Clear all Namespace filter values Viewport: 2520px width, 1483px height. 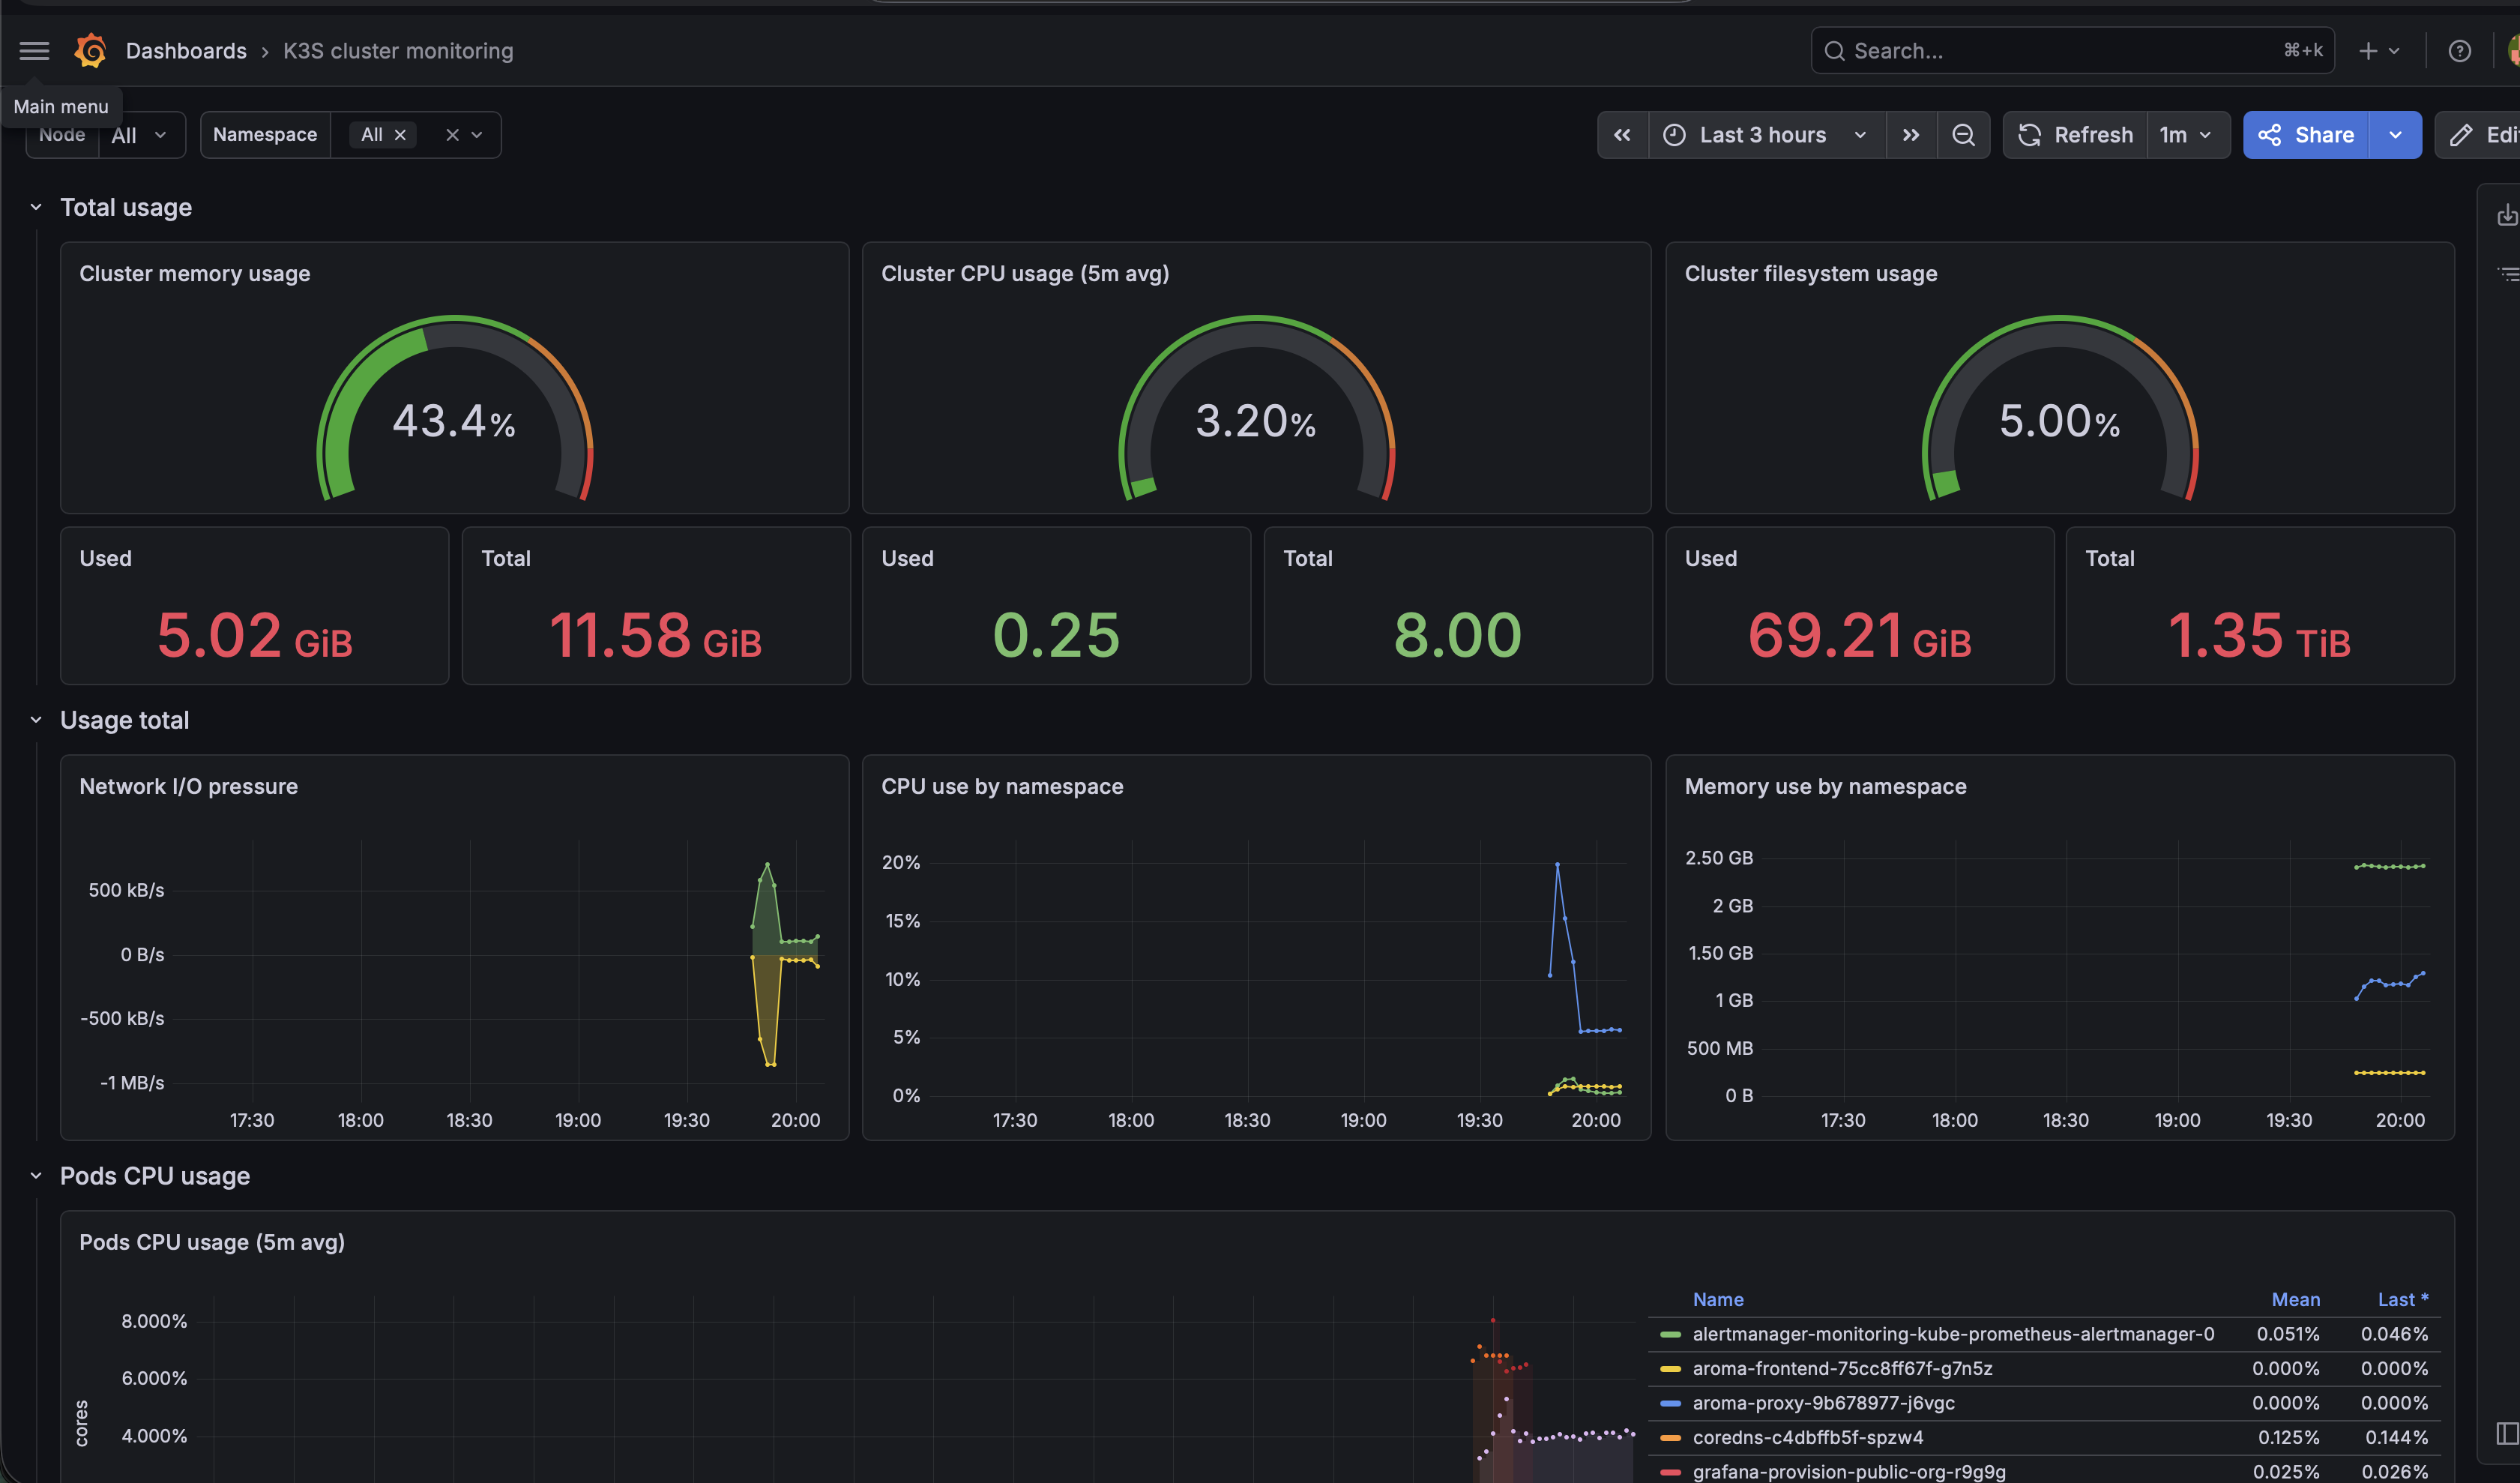point(452,135)
